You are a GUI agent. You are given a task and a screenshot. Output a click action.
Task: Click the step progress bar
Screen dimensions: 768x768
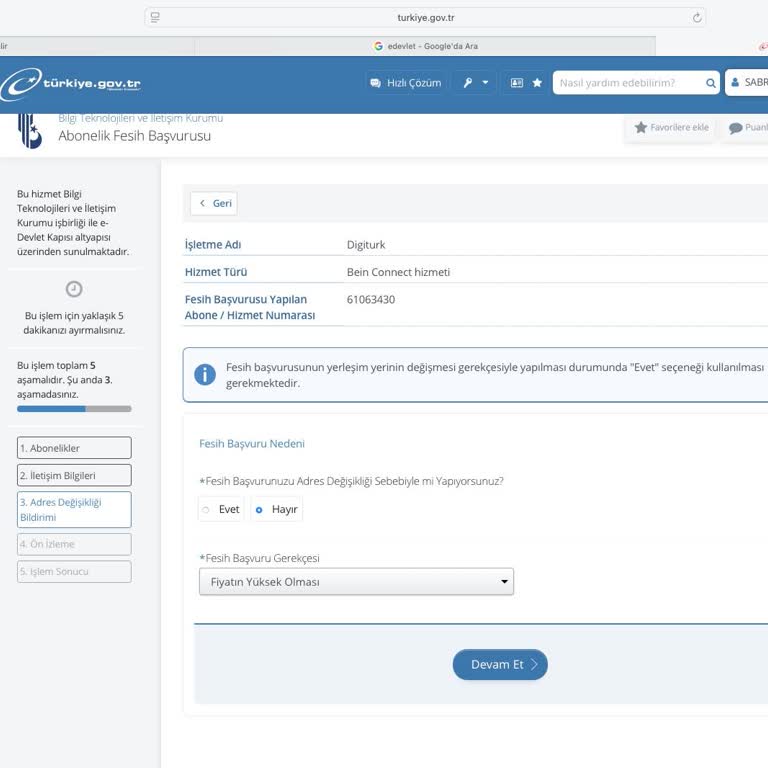(74, 409)
